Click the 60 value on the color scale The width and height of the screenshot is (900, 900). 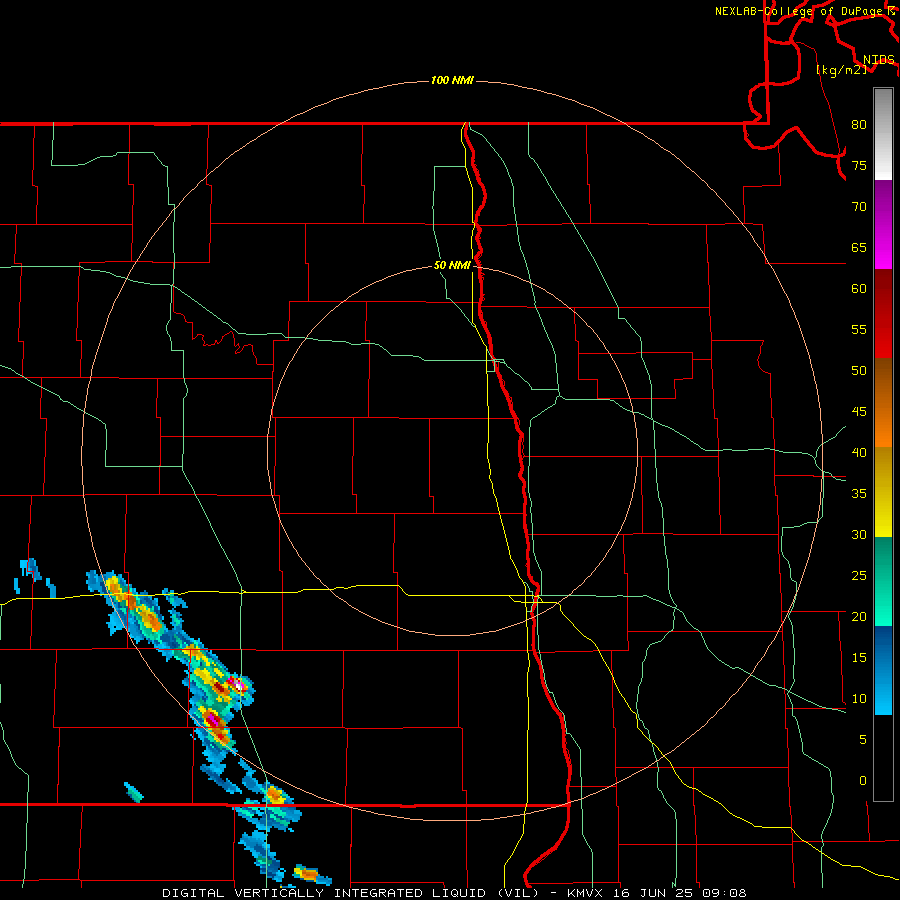[859, 289]
